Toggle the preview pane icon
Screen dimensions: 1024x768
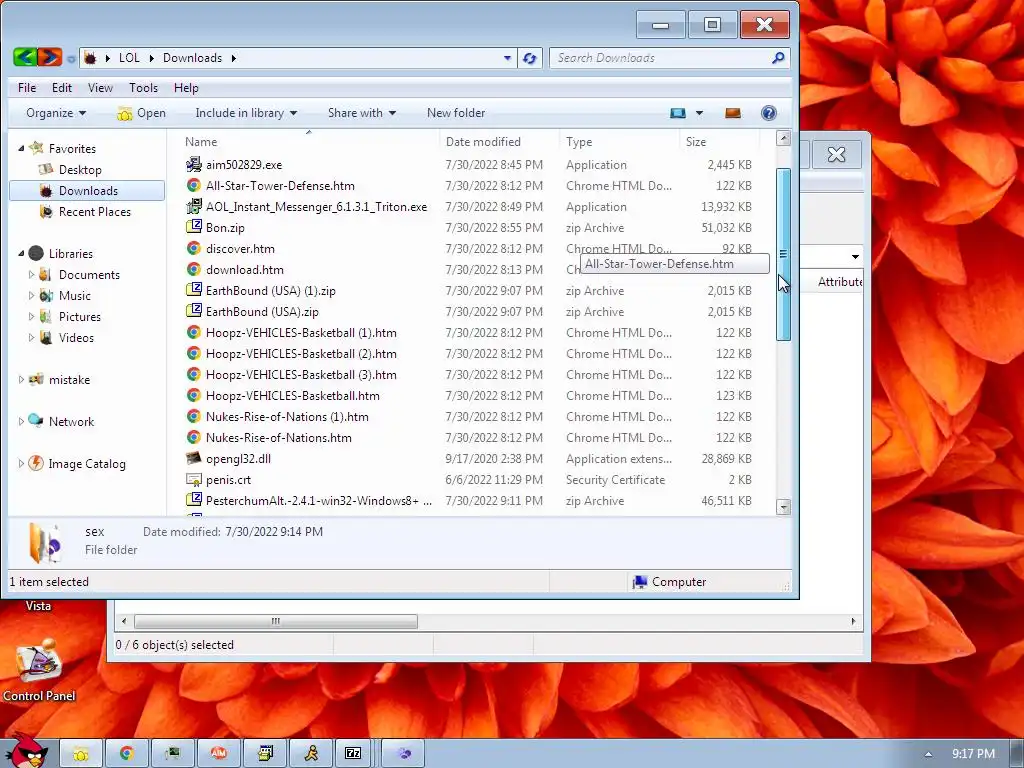point(733,113)
